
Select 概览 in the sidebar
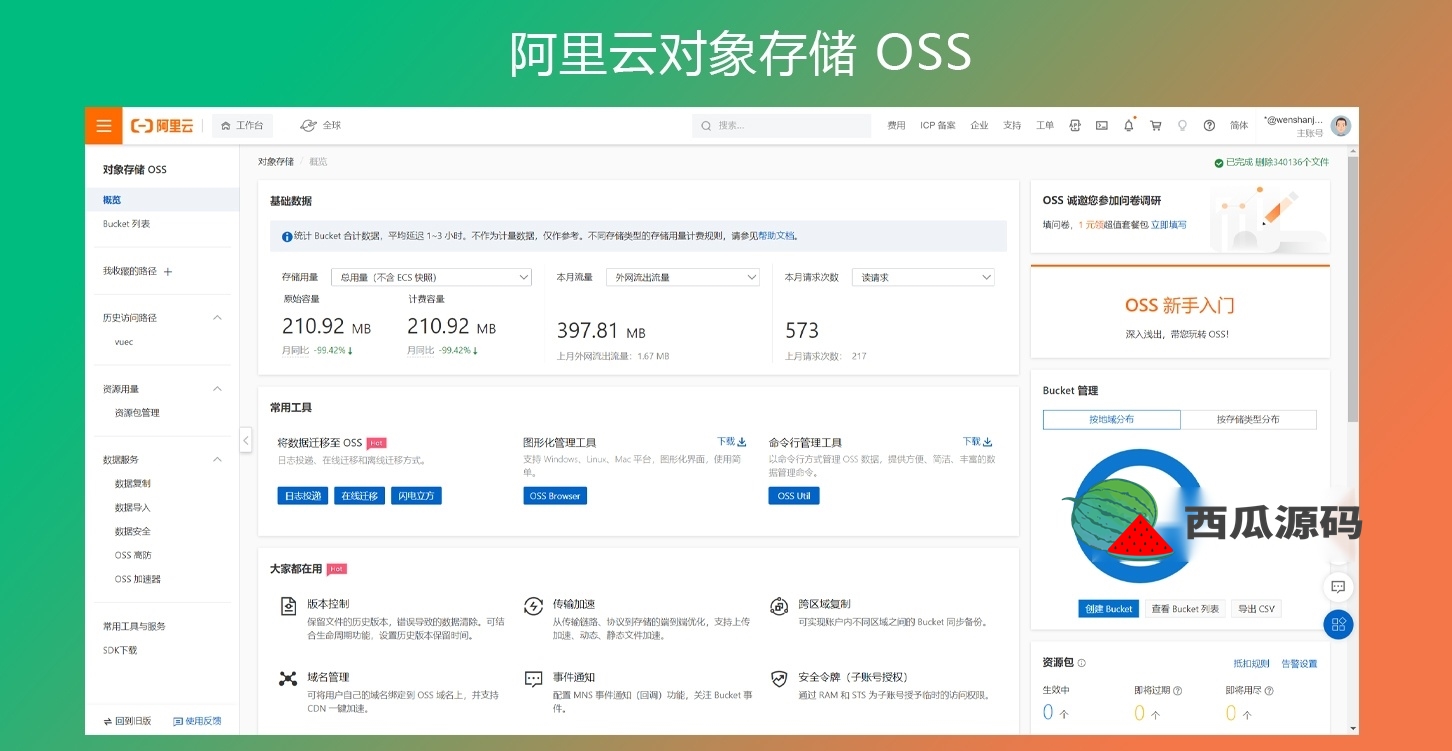(162, 200)
